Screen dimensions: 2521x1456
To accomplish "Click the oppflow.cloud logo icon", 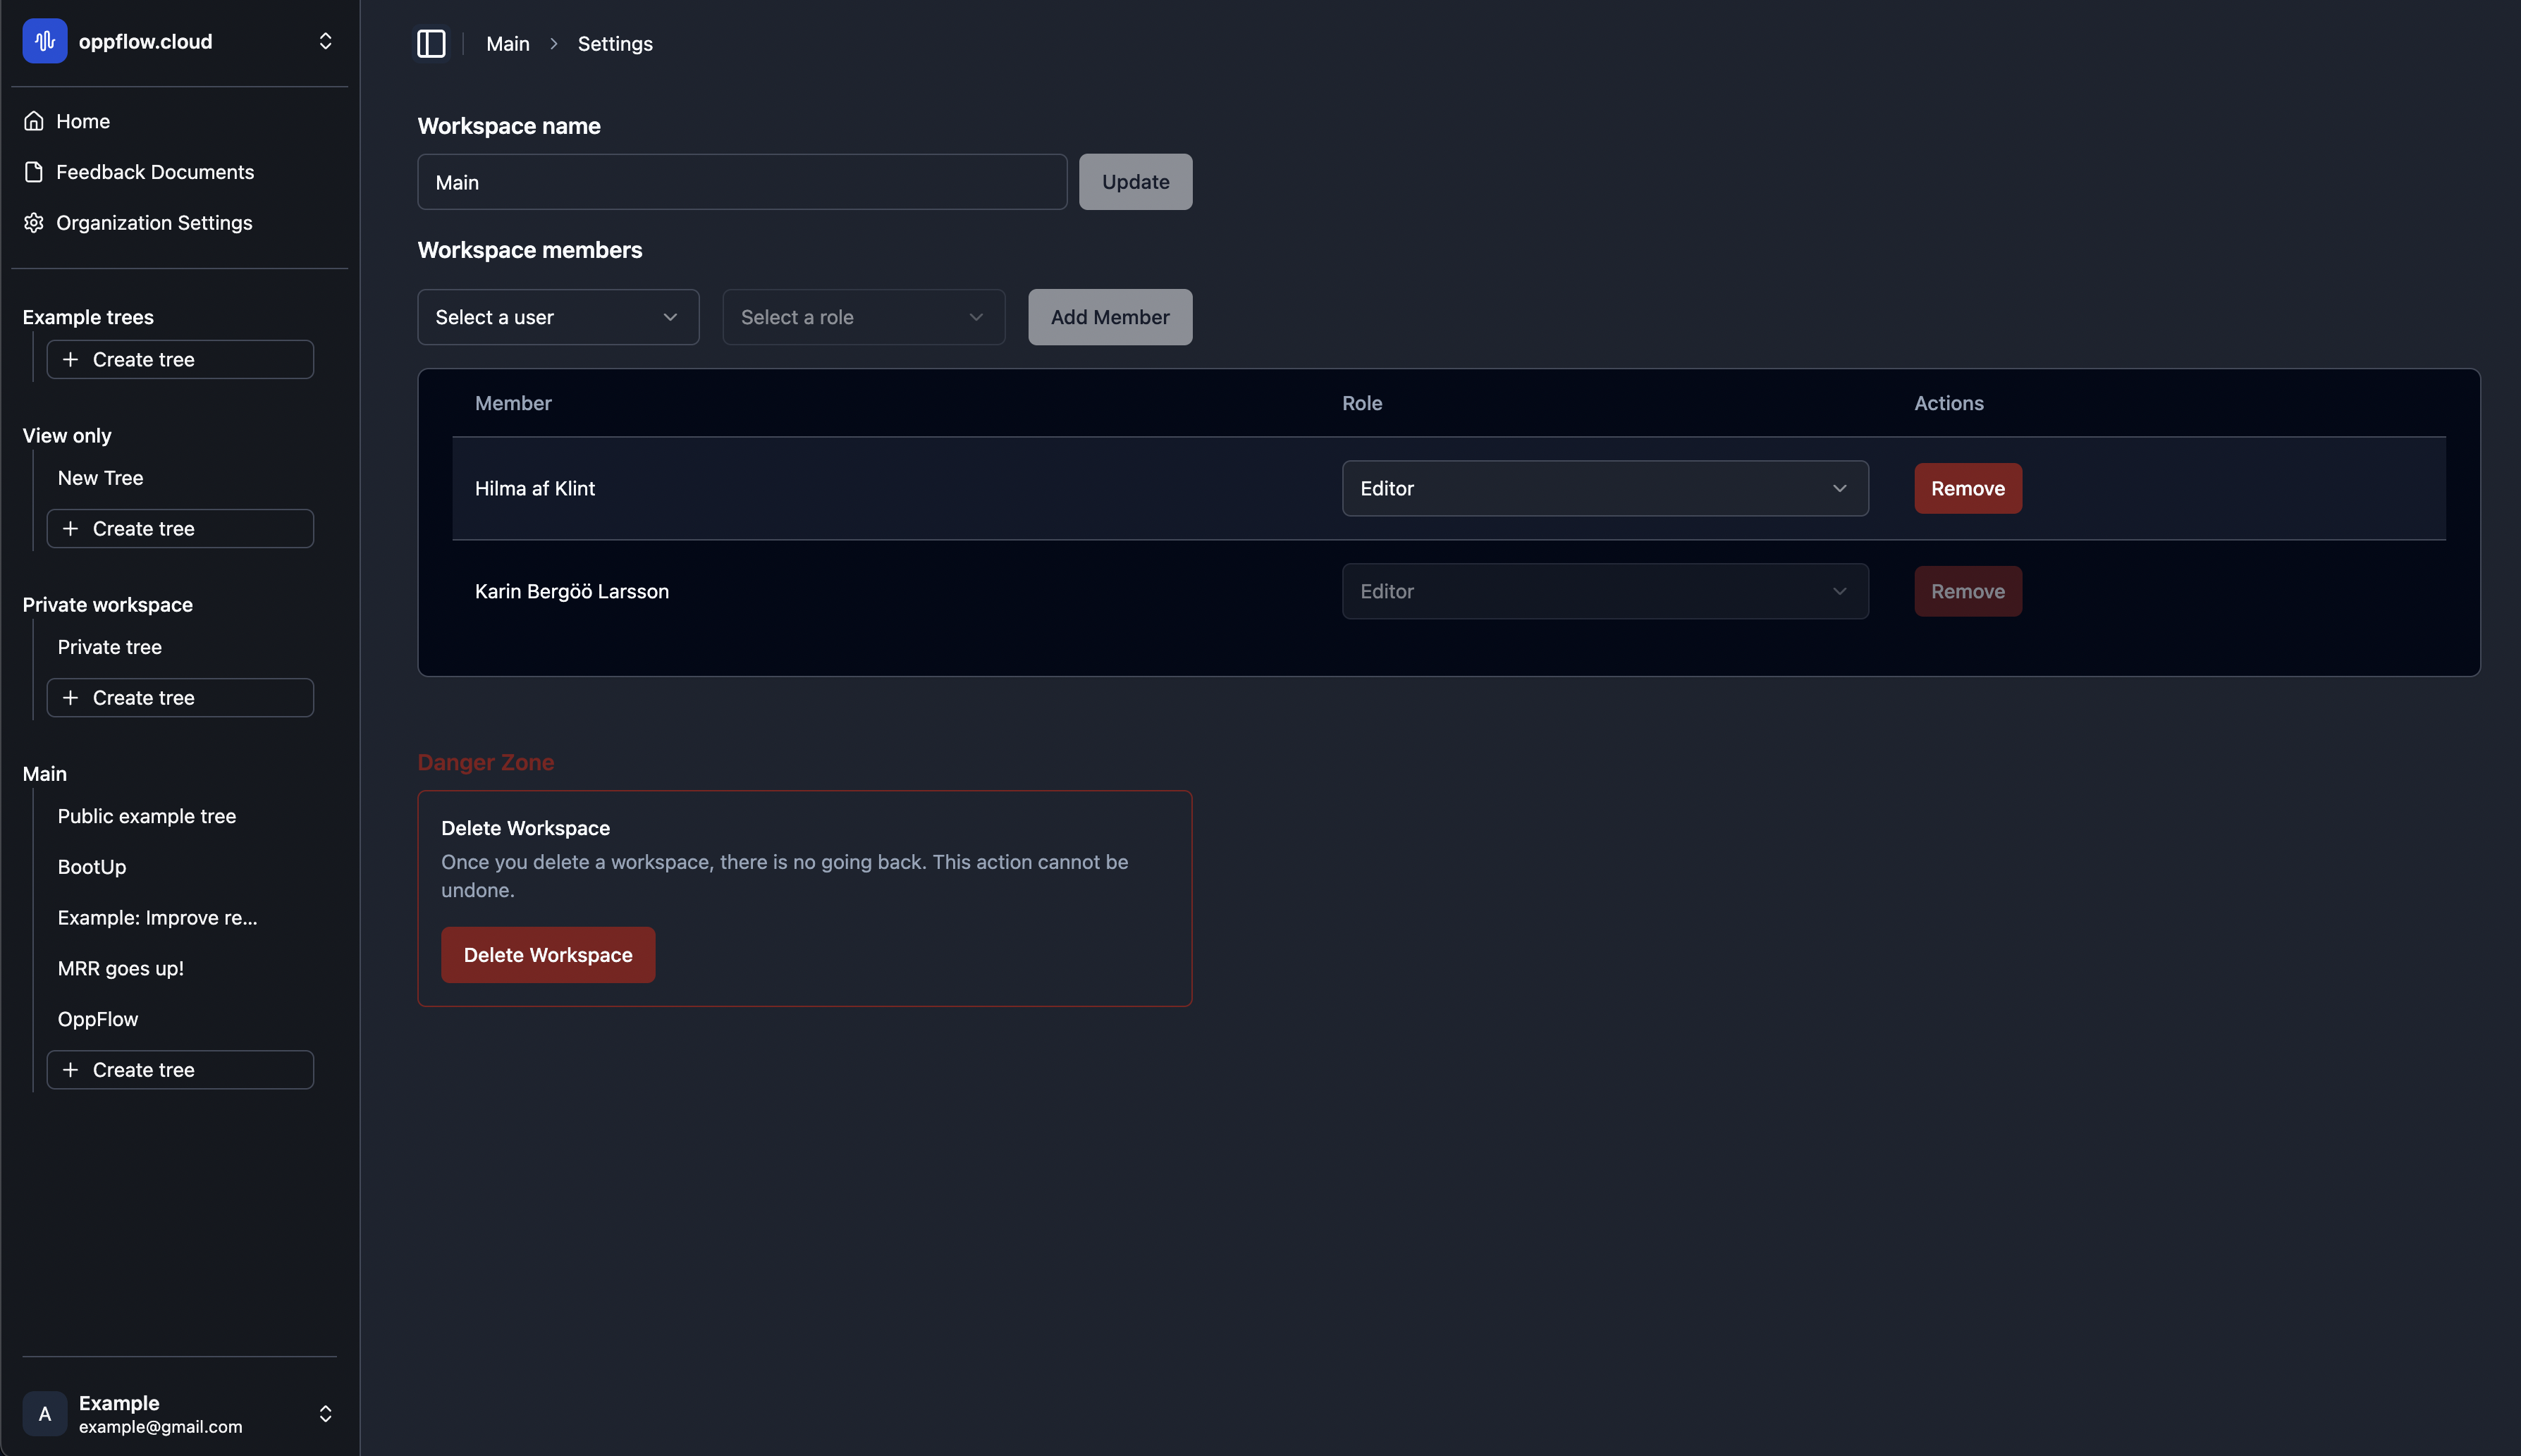I will point(44,41).
